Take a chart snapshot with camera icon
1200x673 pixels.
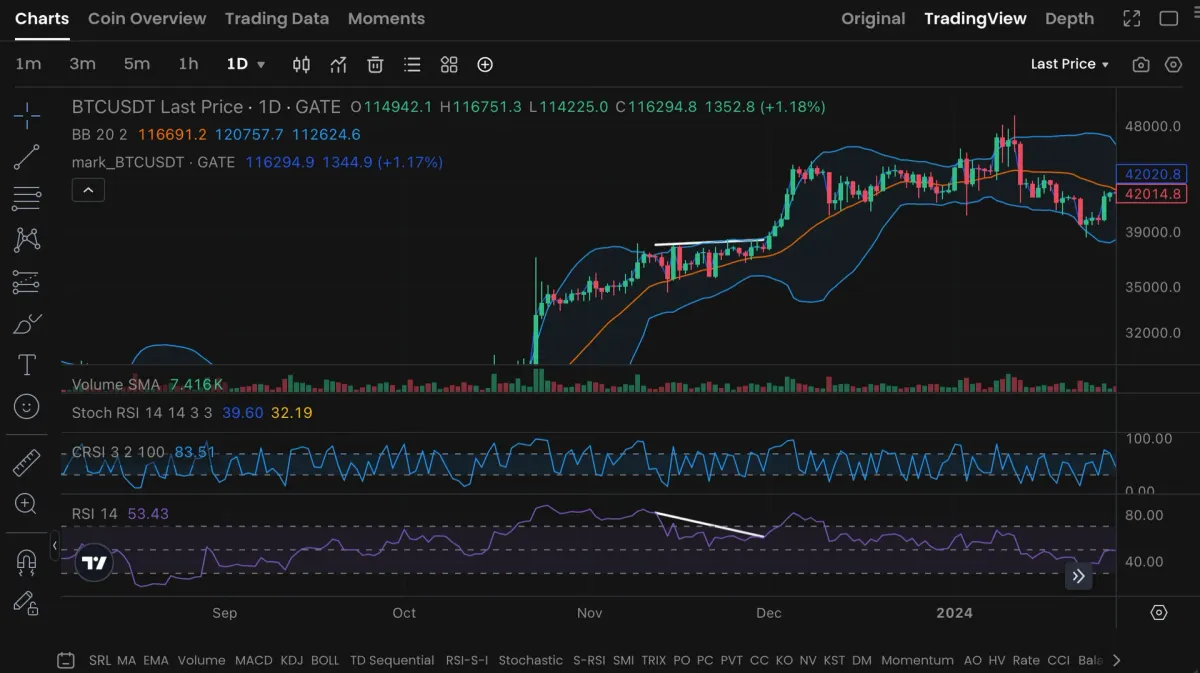[x=1141, y=64]
